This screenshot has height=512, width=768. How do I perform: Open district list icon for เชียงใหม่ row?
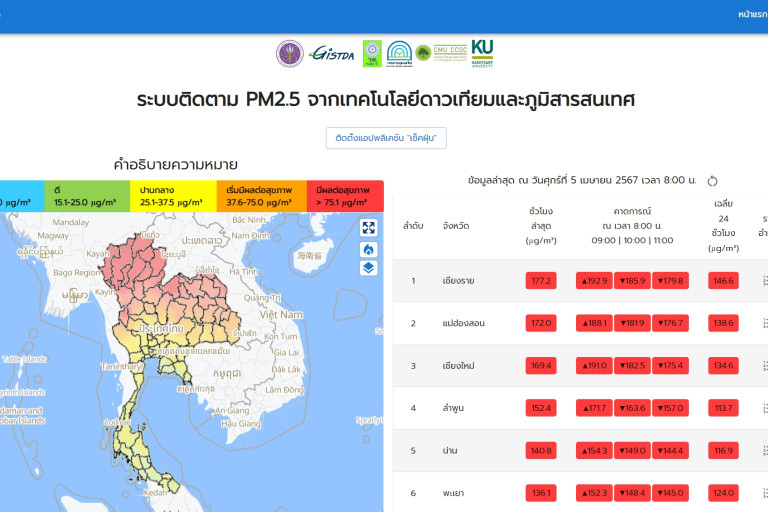[x=765, y=366]
